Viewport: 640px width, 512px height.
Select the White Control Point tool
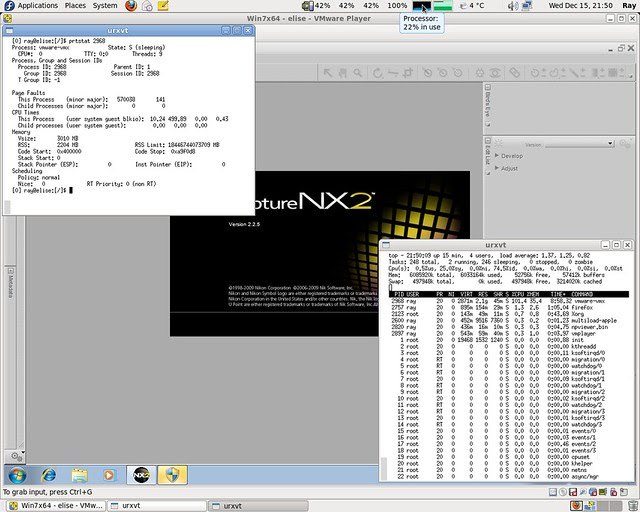tap(458, 73)
